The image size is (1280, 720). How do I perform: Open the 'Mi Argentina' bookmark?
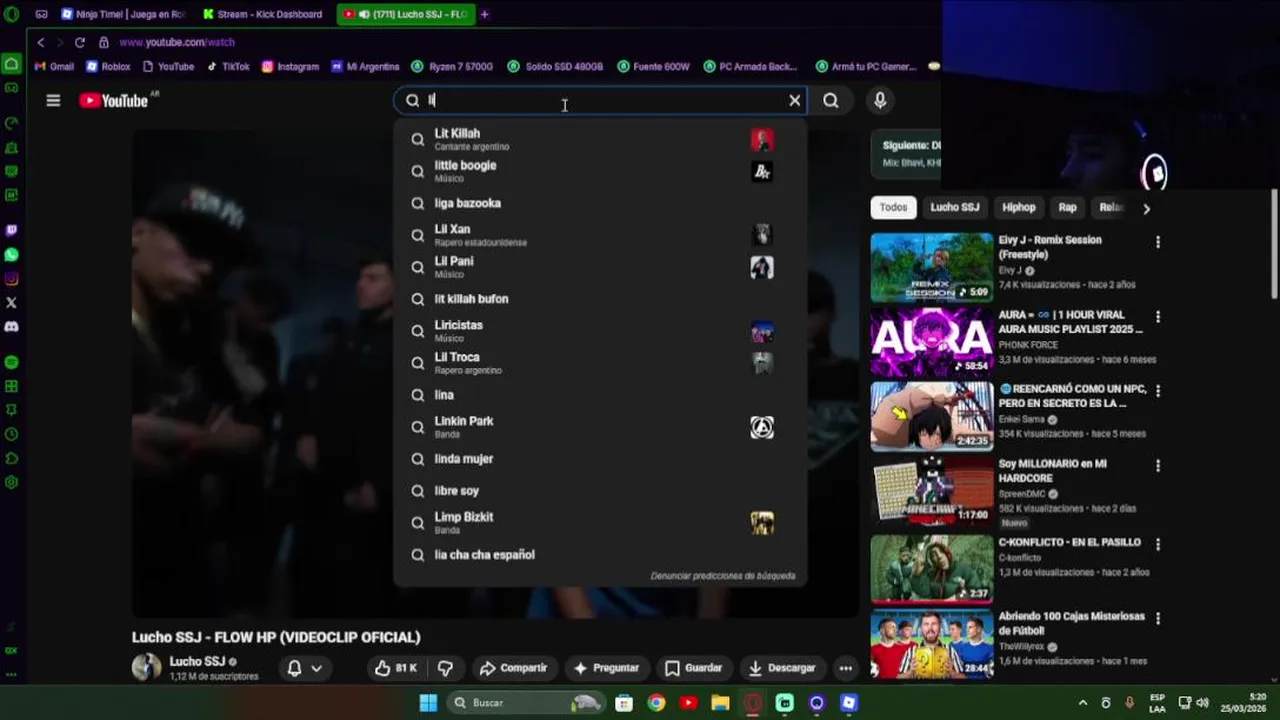365,66
